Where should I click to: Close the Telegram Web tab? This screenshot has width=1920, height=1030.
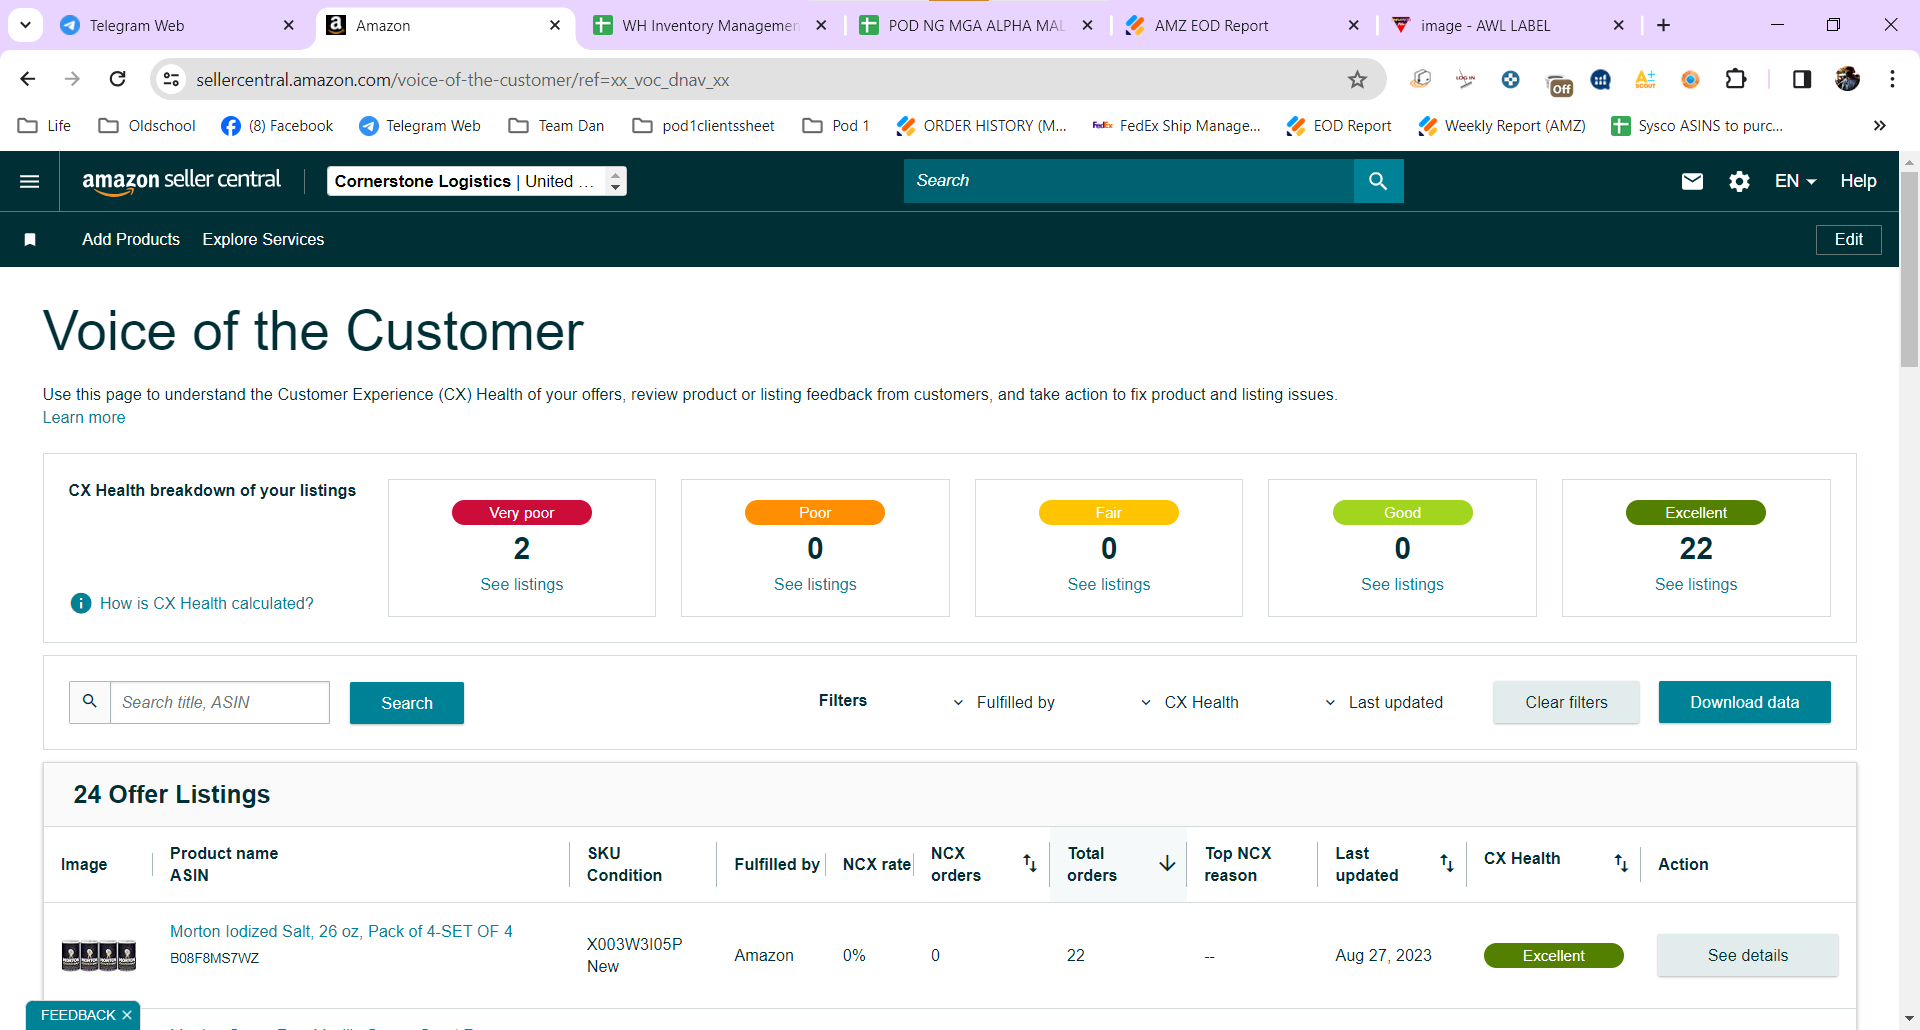(x=289, y=25)
